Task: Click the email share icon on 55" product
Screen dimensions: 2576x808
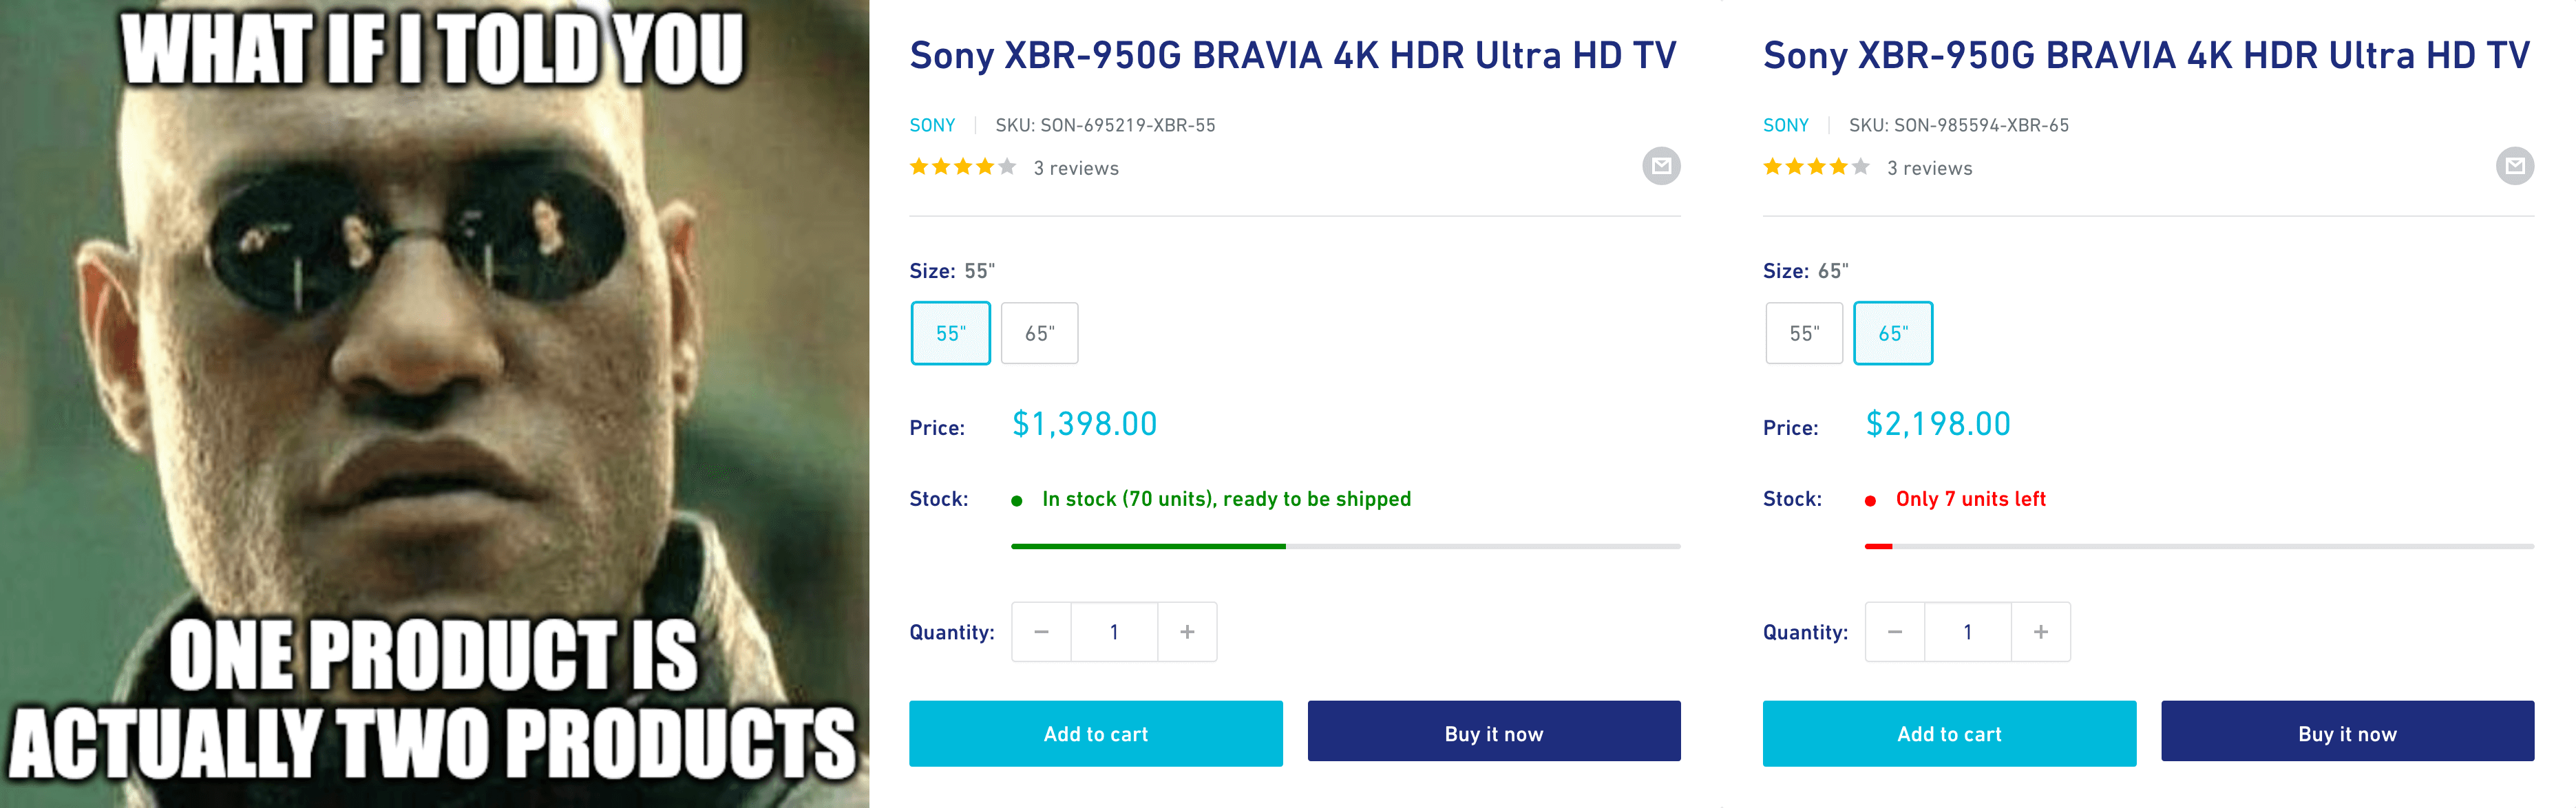Action: [x=1660, y=166]
